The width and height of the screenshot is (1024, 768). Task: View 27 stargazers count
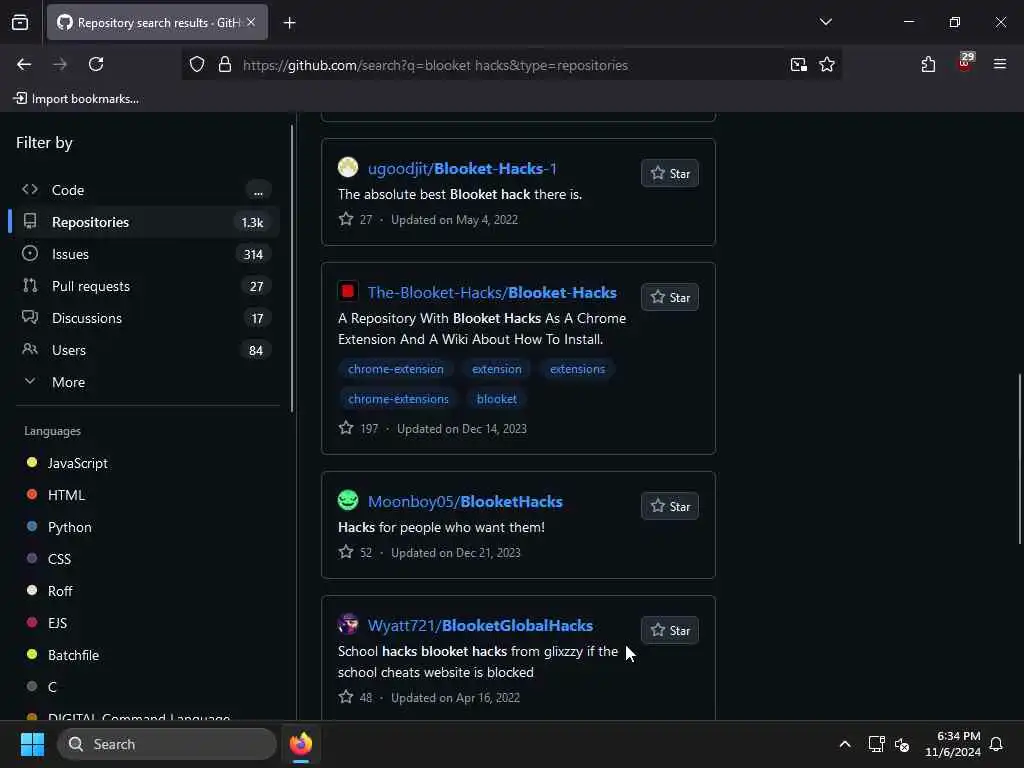[x=355, y=219]
